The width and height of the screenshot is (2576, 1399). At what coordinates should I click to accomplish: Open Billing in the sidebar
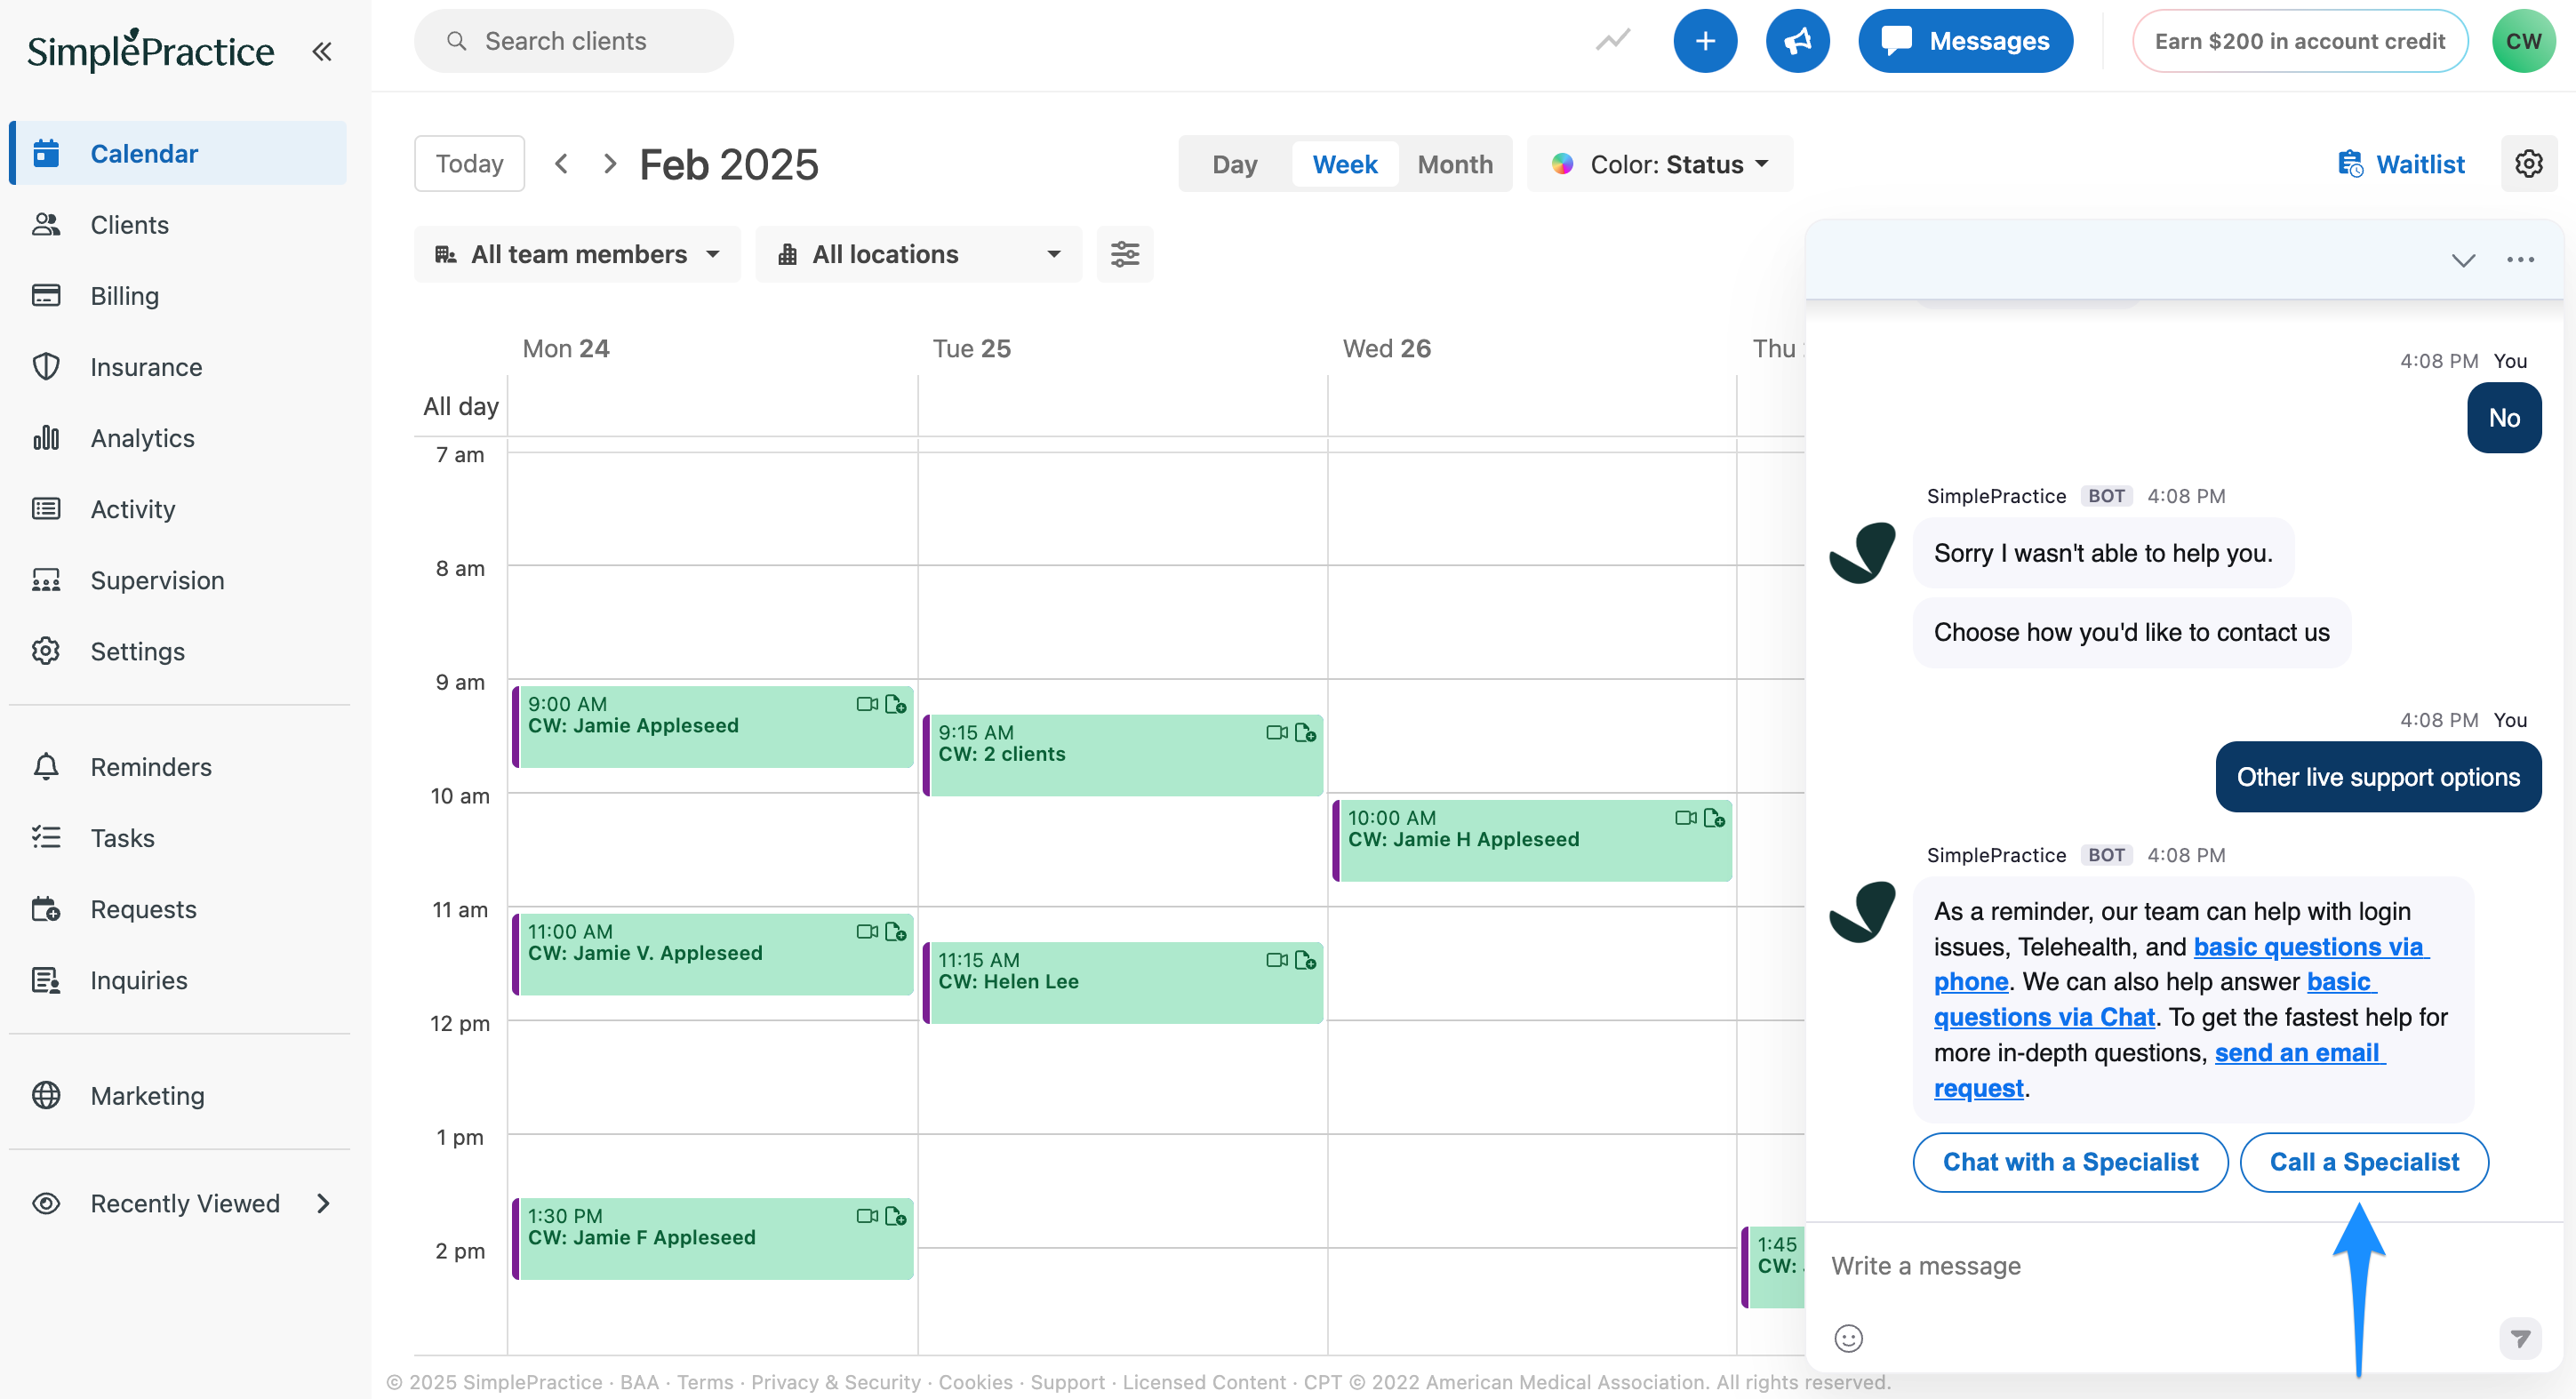point(178,295)
